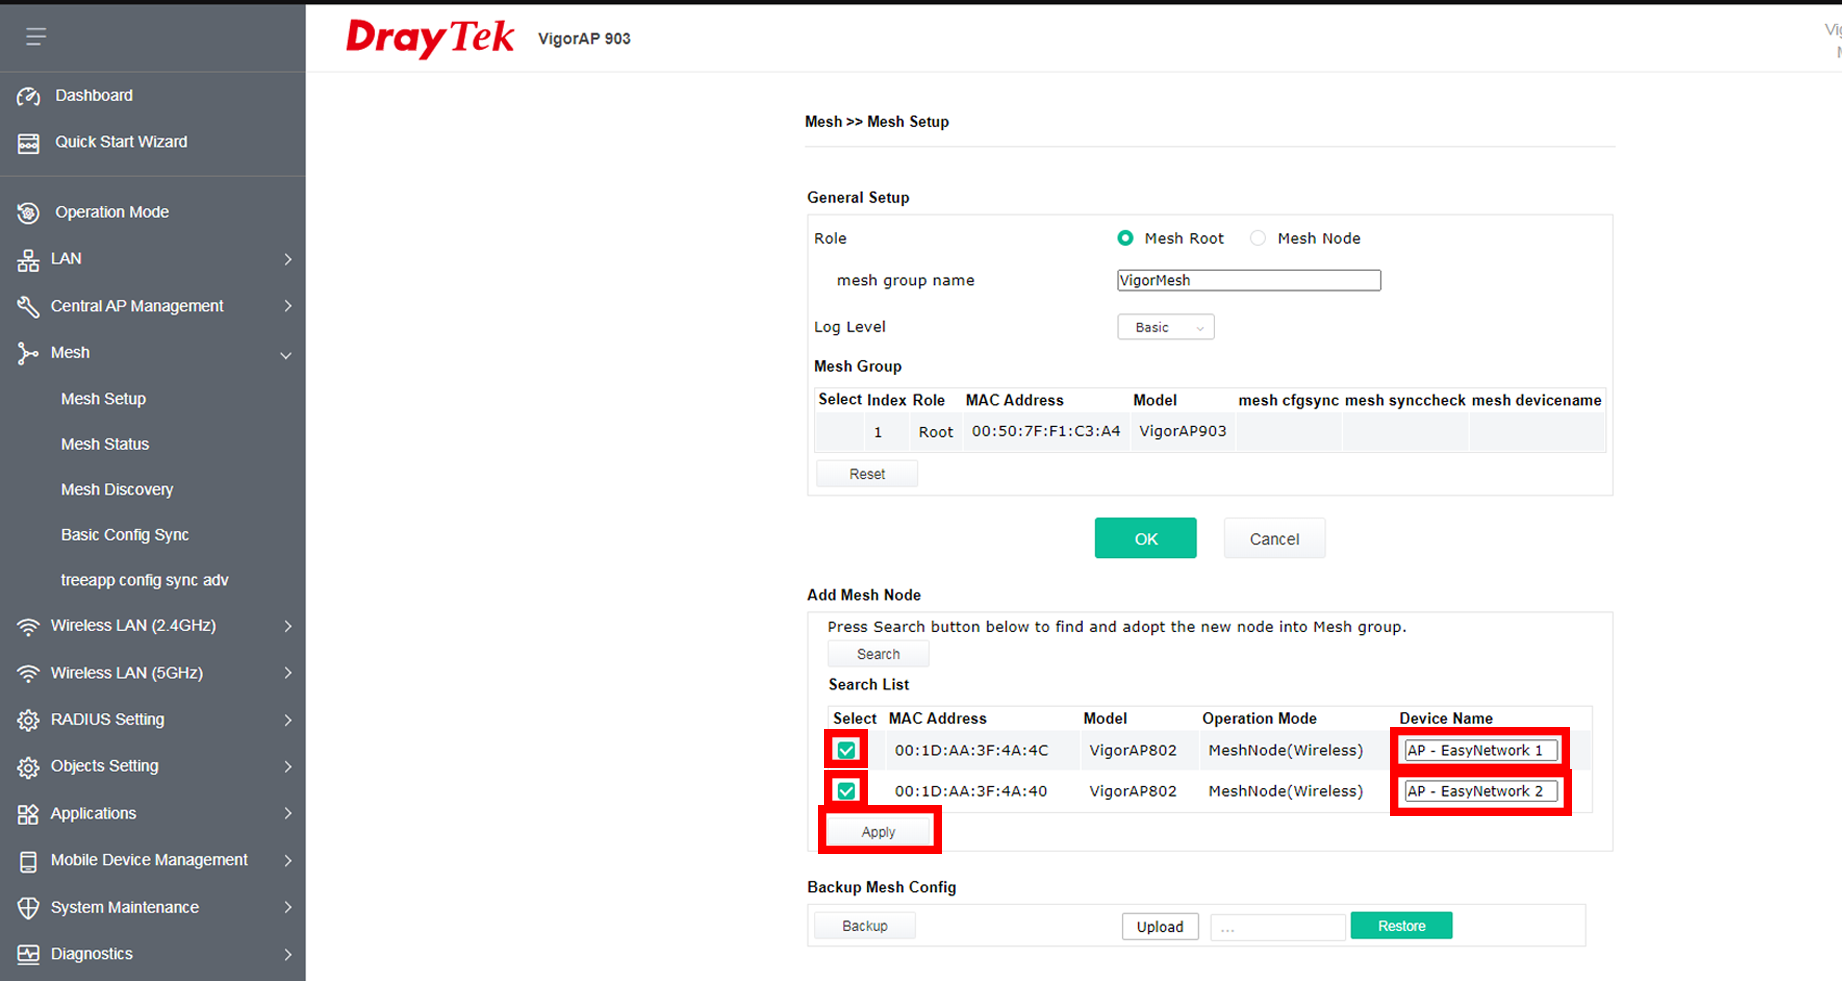Expand Wireless LAN (5GHz) chevron

pos(288,673)
